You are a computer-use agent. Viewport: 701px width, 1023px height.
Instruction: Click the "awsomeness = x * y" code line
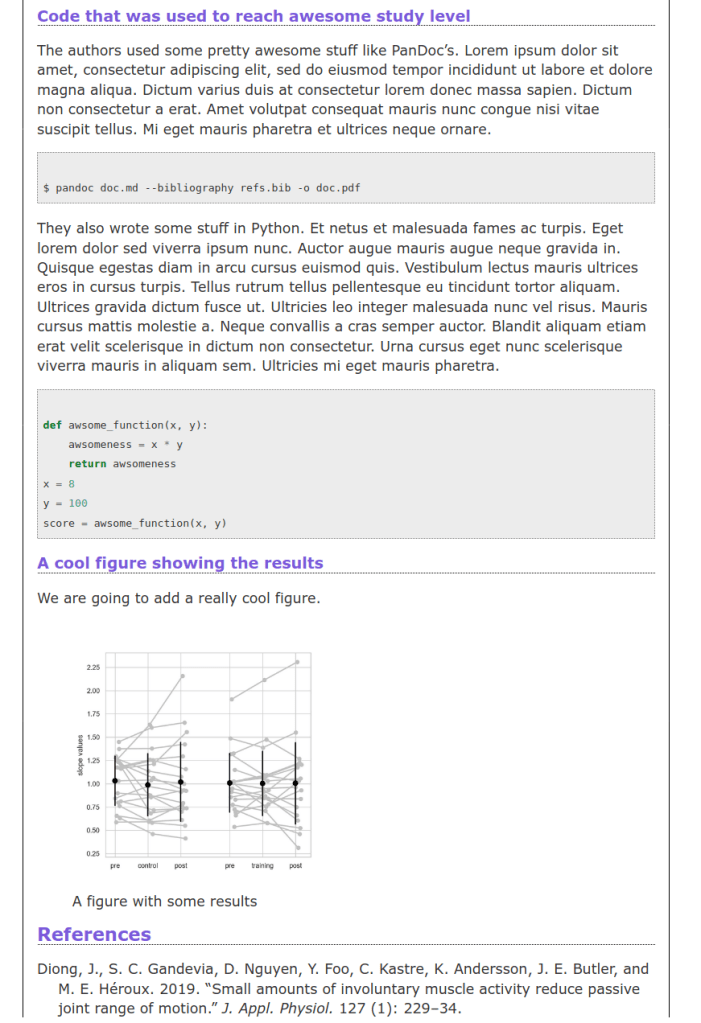click(125, 444)
